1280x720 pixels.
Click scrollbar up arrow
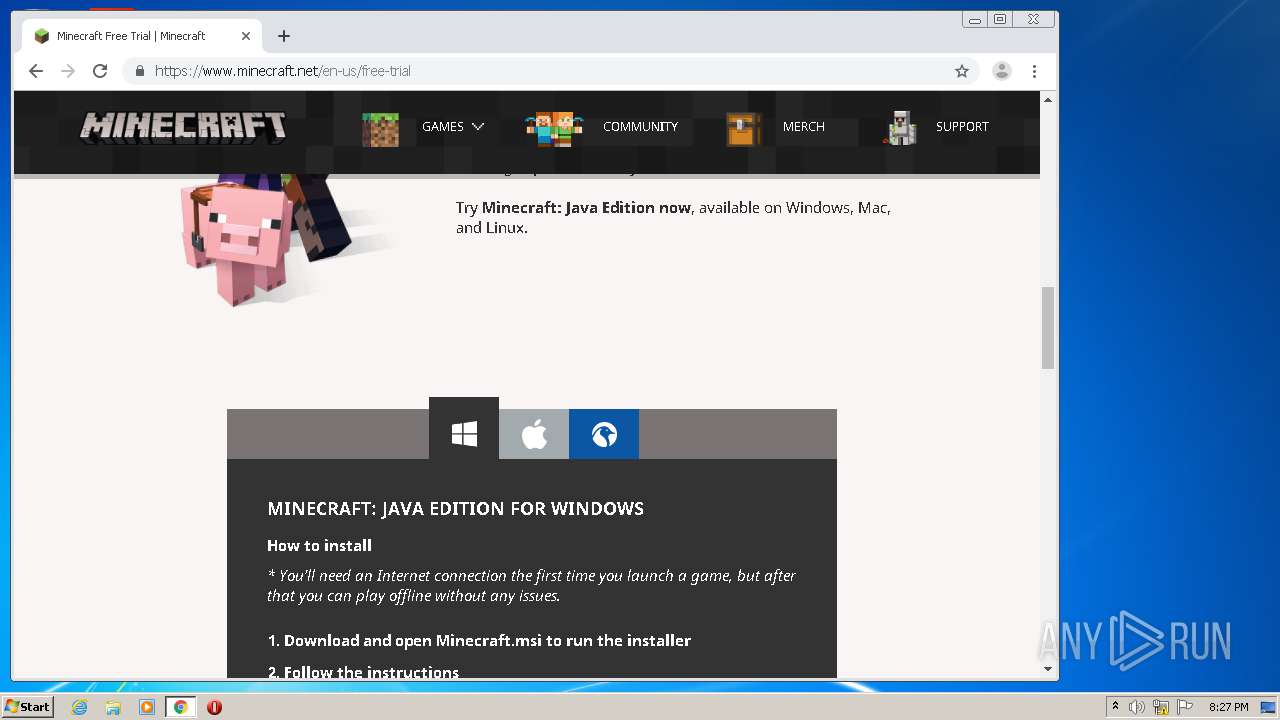[1048, 100]
